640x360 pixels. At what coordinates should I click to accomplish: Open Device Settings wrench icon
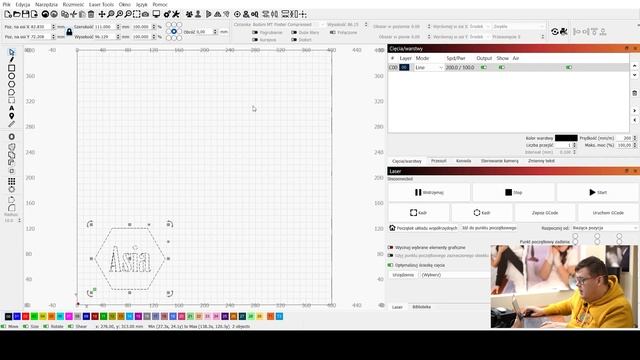(x=176, y=14)
